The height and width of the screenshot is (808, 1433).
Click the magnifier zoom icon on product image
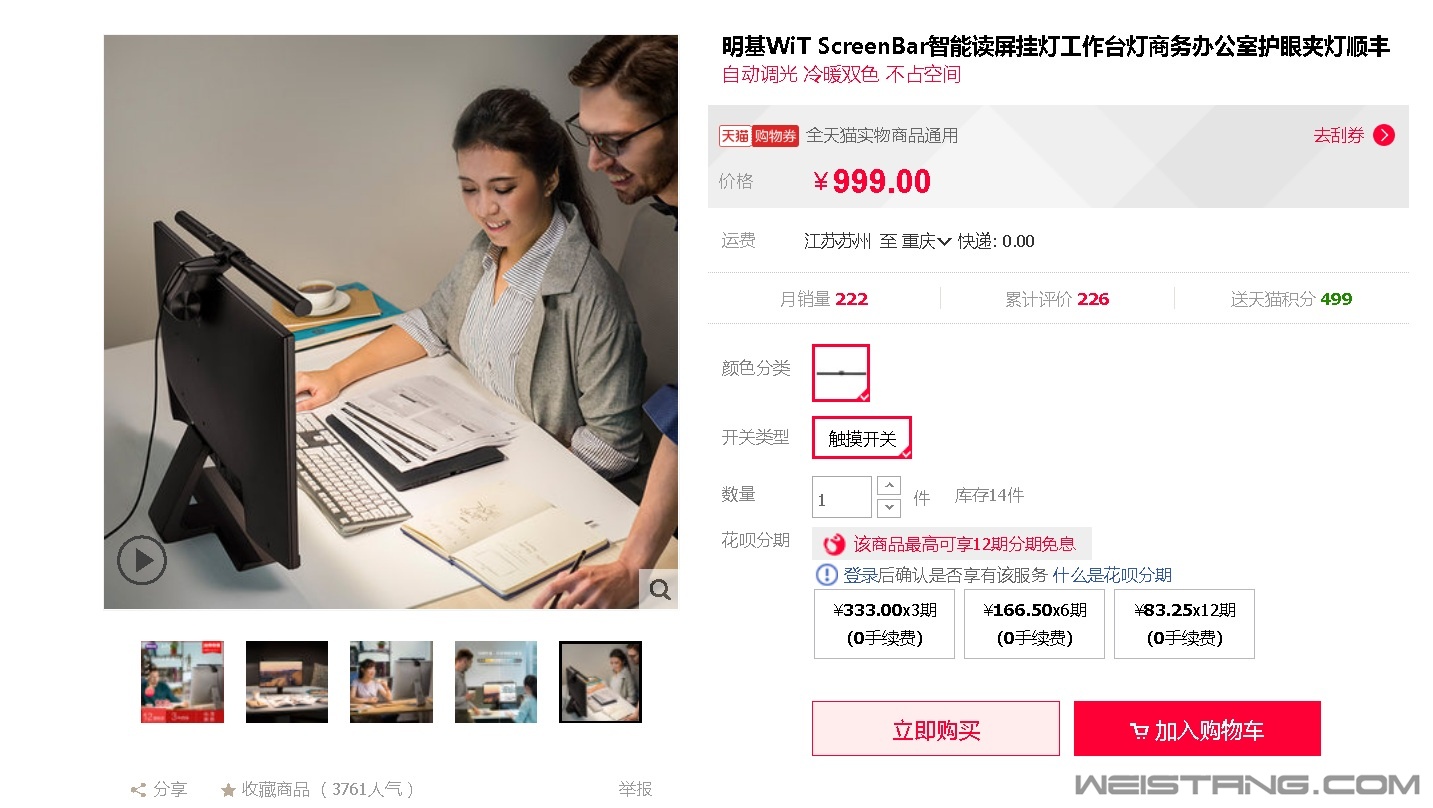(659, 589)
